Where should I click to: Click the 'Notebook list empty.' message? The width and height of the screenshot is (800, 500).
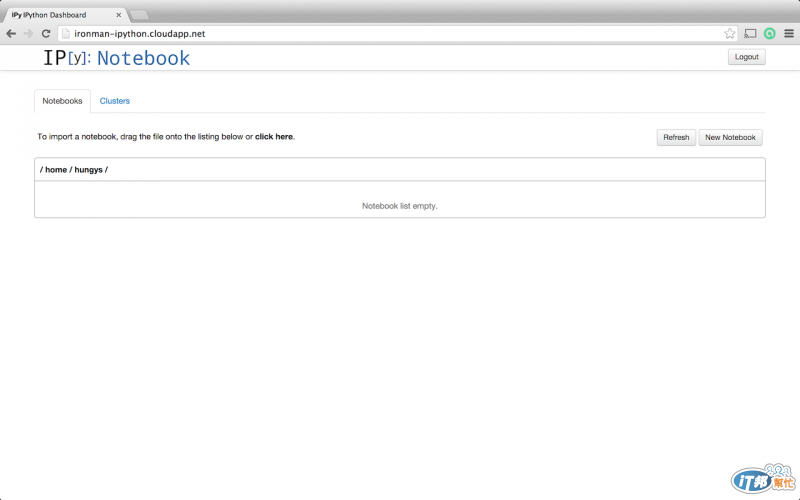click(x=399, y=206)
